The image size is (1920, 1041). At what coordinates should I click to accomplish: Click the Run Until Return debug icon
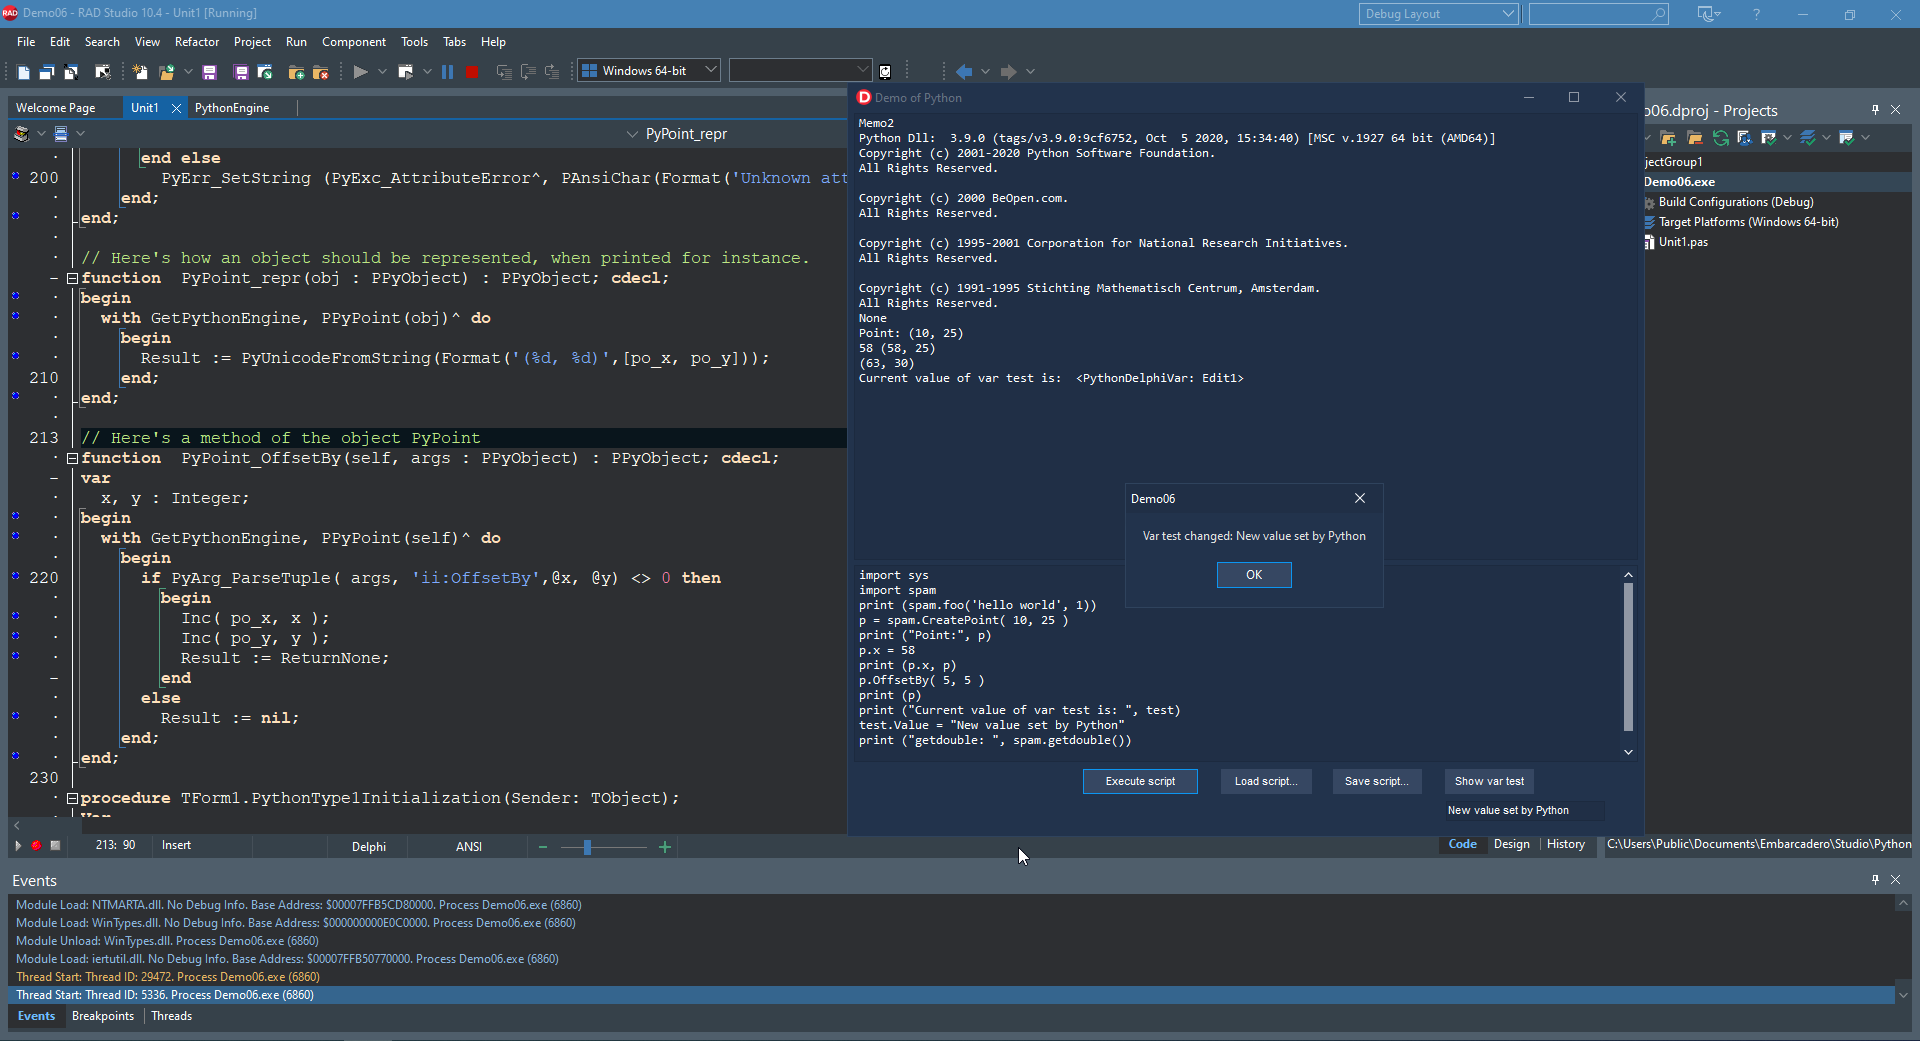click(552, 72)
